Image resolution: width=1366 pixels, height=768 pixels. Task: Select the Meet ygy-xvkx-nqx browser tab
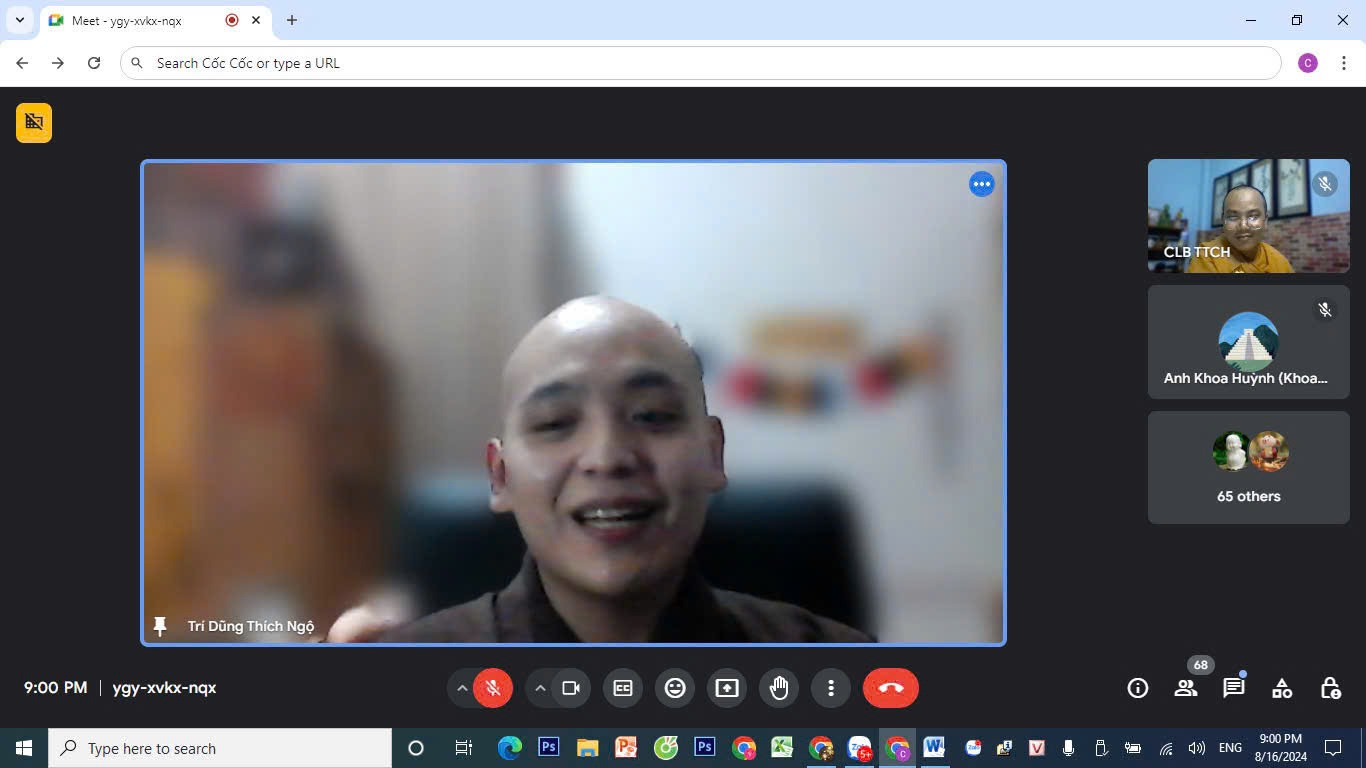point(140,20)
